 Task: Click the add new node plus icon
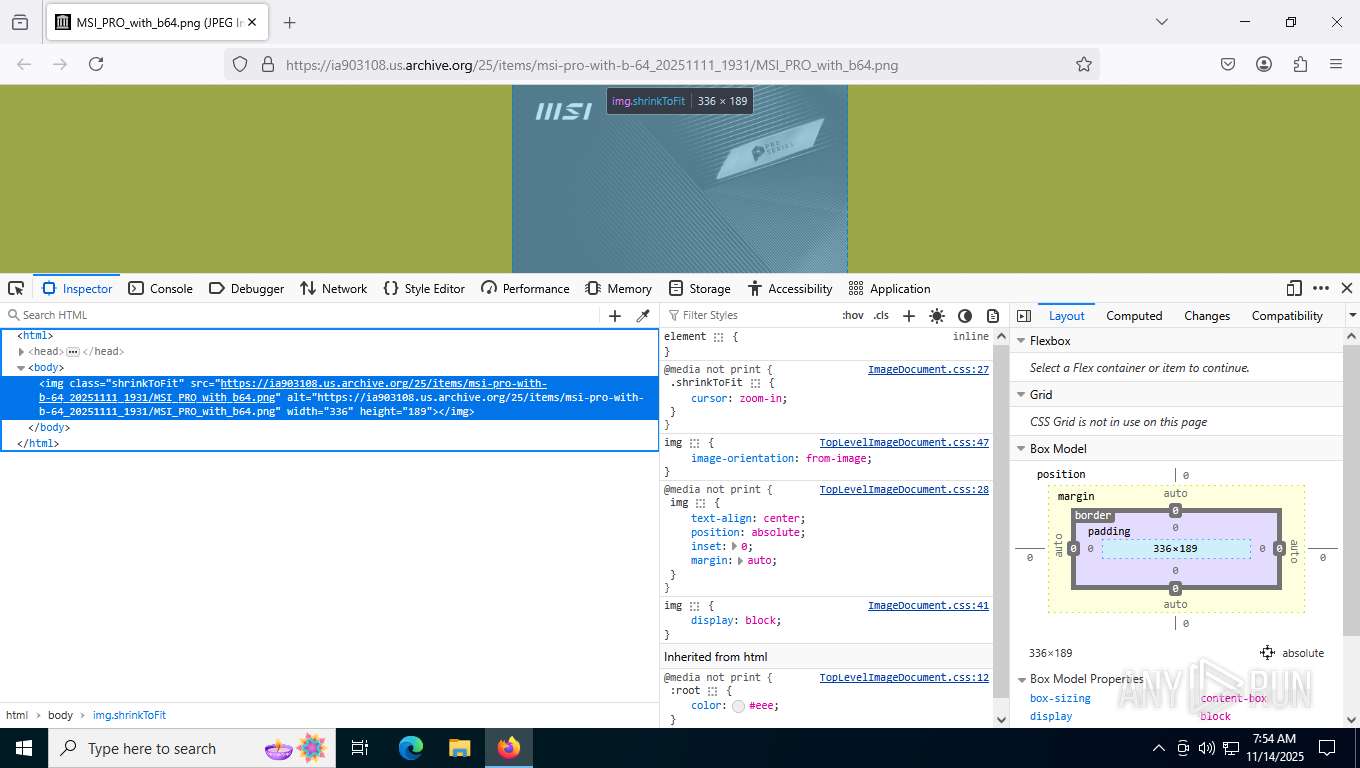point(615,315)
